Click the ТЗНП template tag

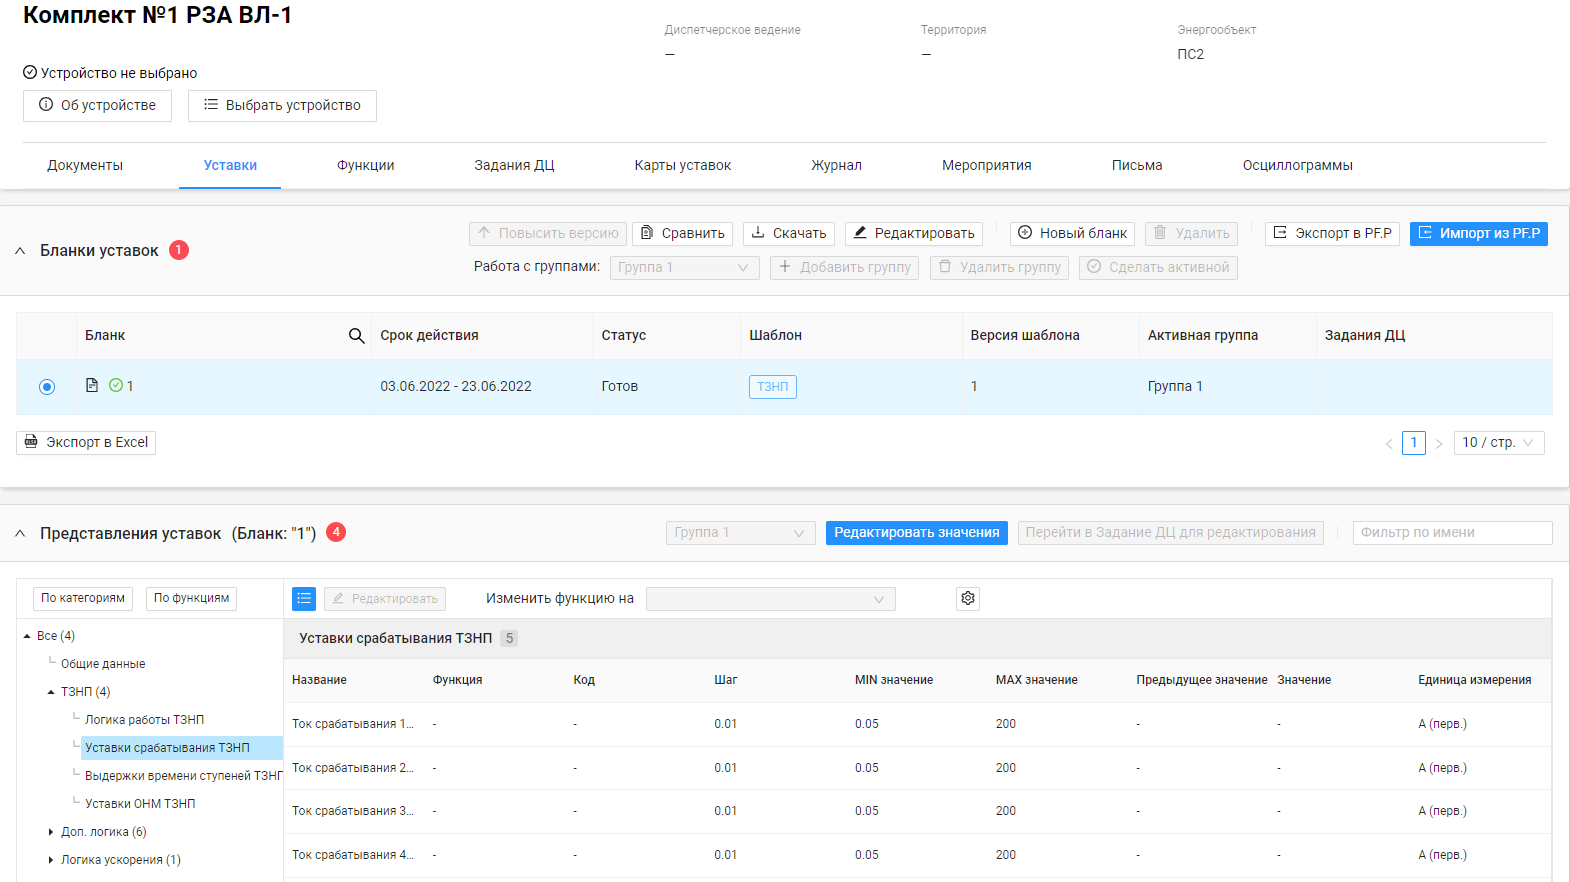773,387
